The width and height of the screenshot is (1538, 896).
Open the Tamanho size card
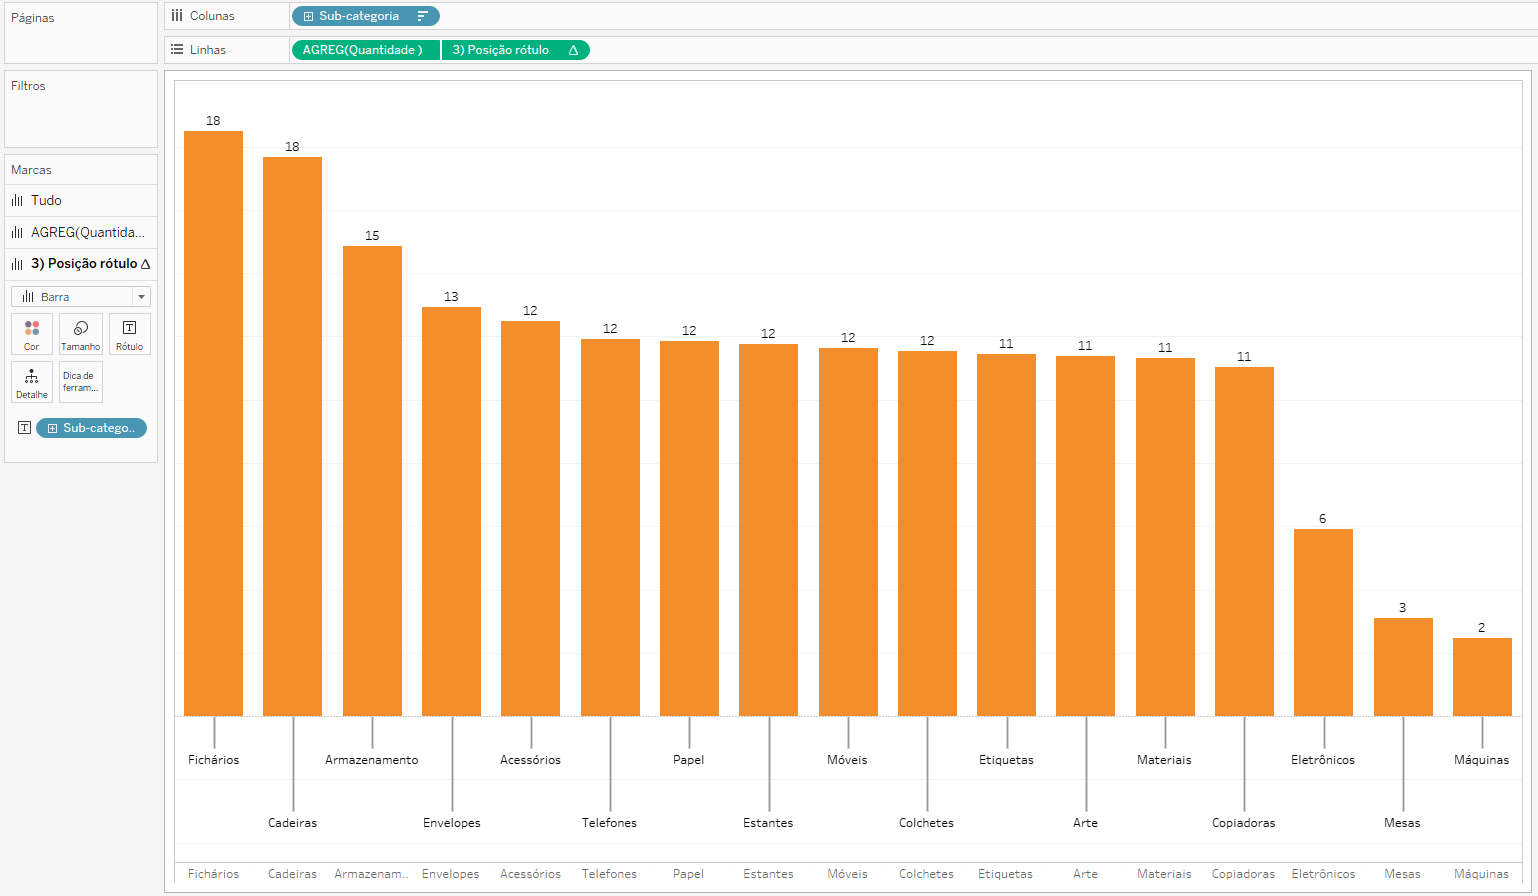81,333
